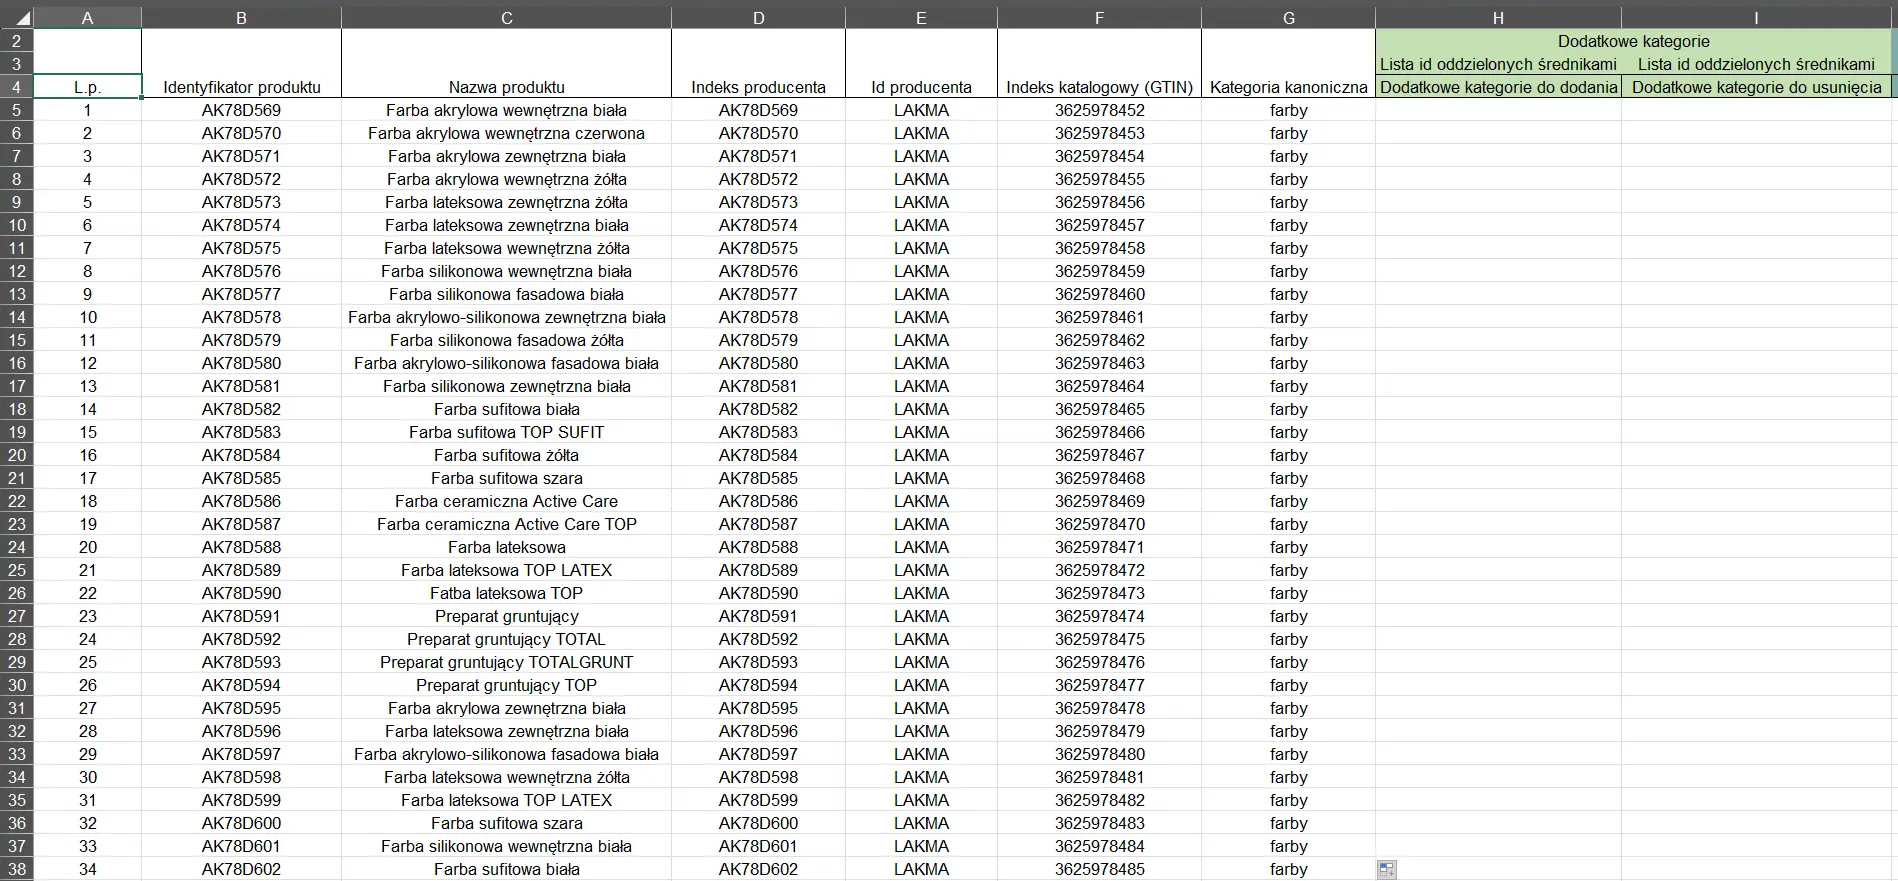Screen dimensions: 1898x881
Task: Click 'Farba ceramiczna Active Care TOP' cell
Action: (x=506, y=524)
